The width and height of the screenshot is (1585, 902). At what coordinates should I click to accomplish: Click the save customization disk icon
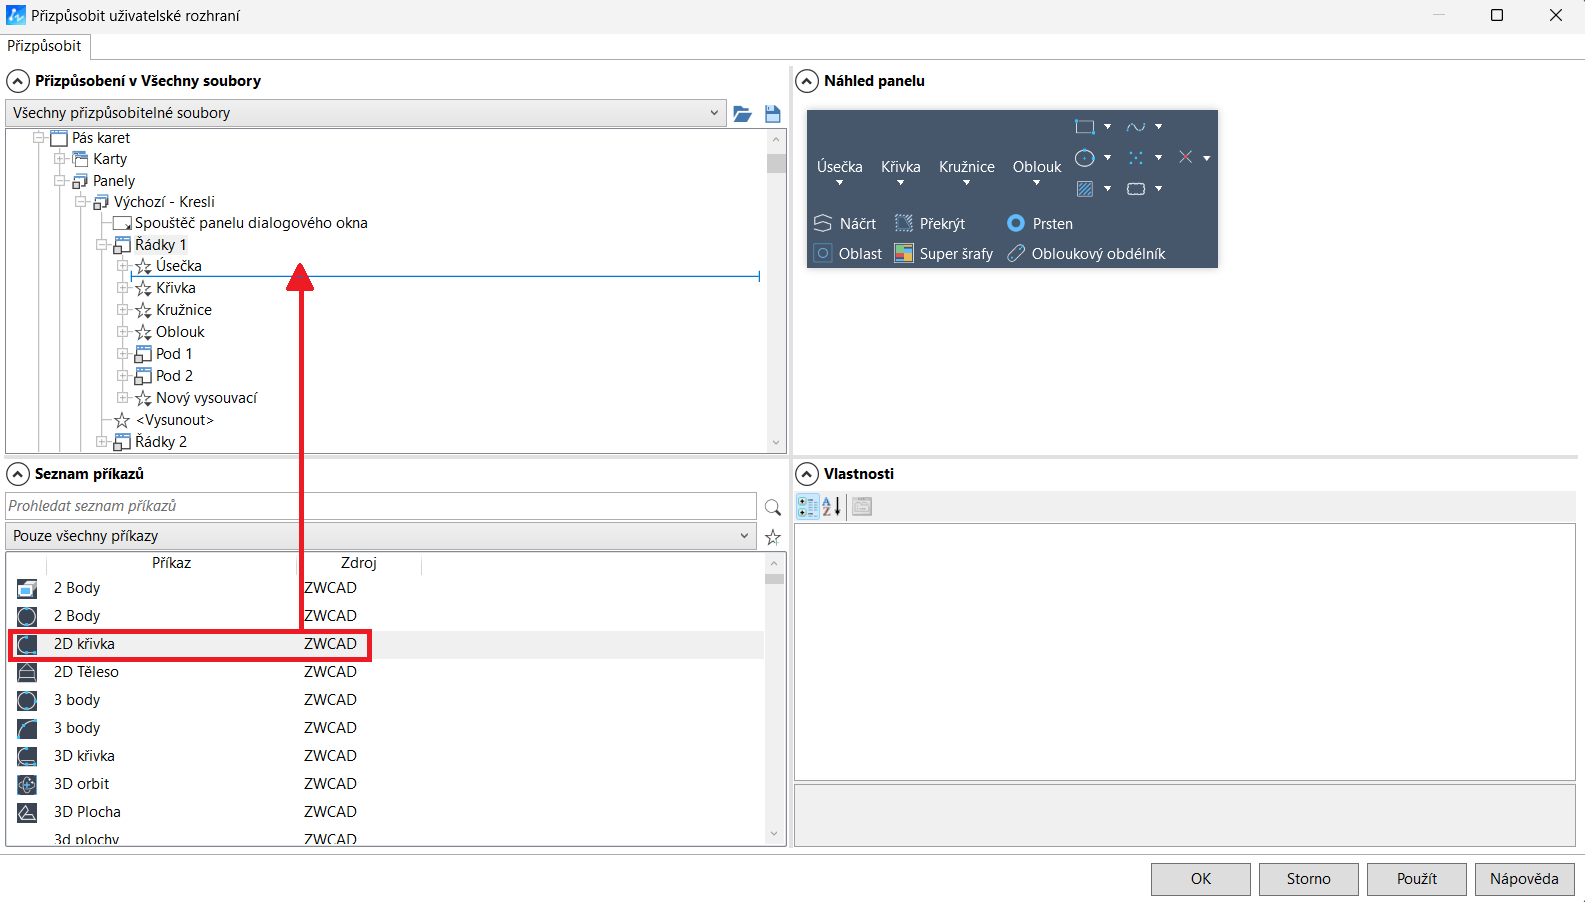pos(772,114)
